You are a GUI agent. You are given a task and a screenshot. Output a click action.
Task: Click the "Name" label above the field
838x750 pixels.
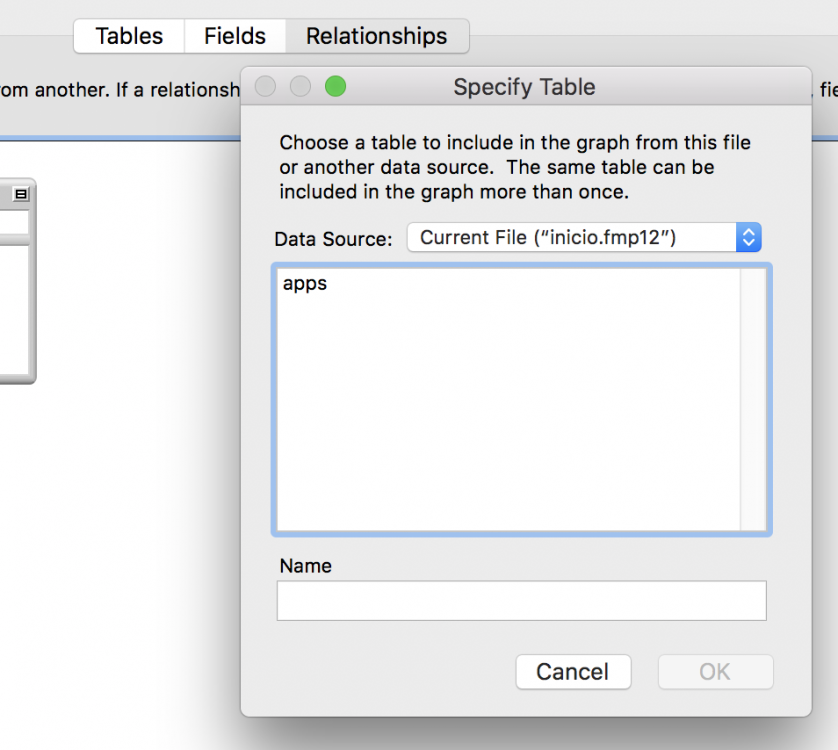click(x=305, y=566)
